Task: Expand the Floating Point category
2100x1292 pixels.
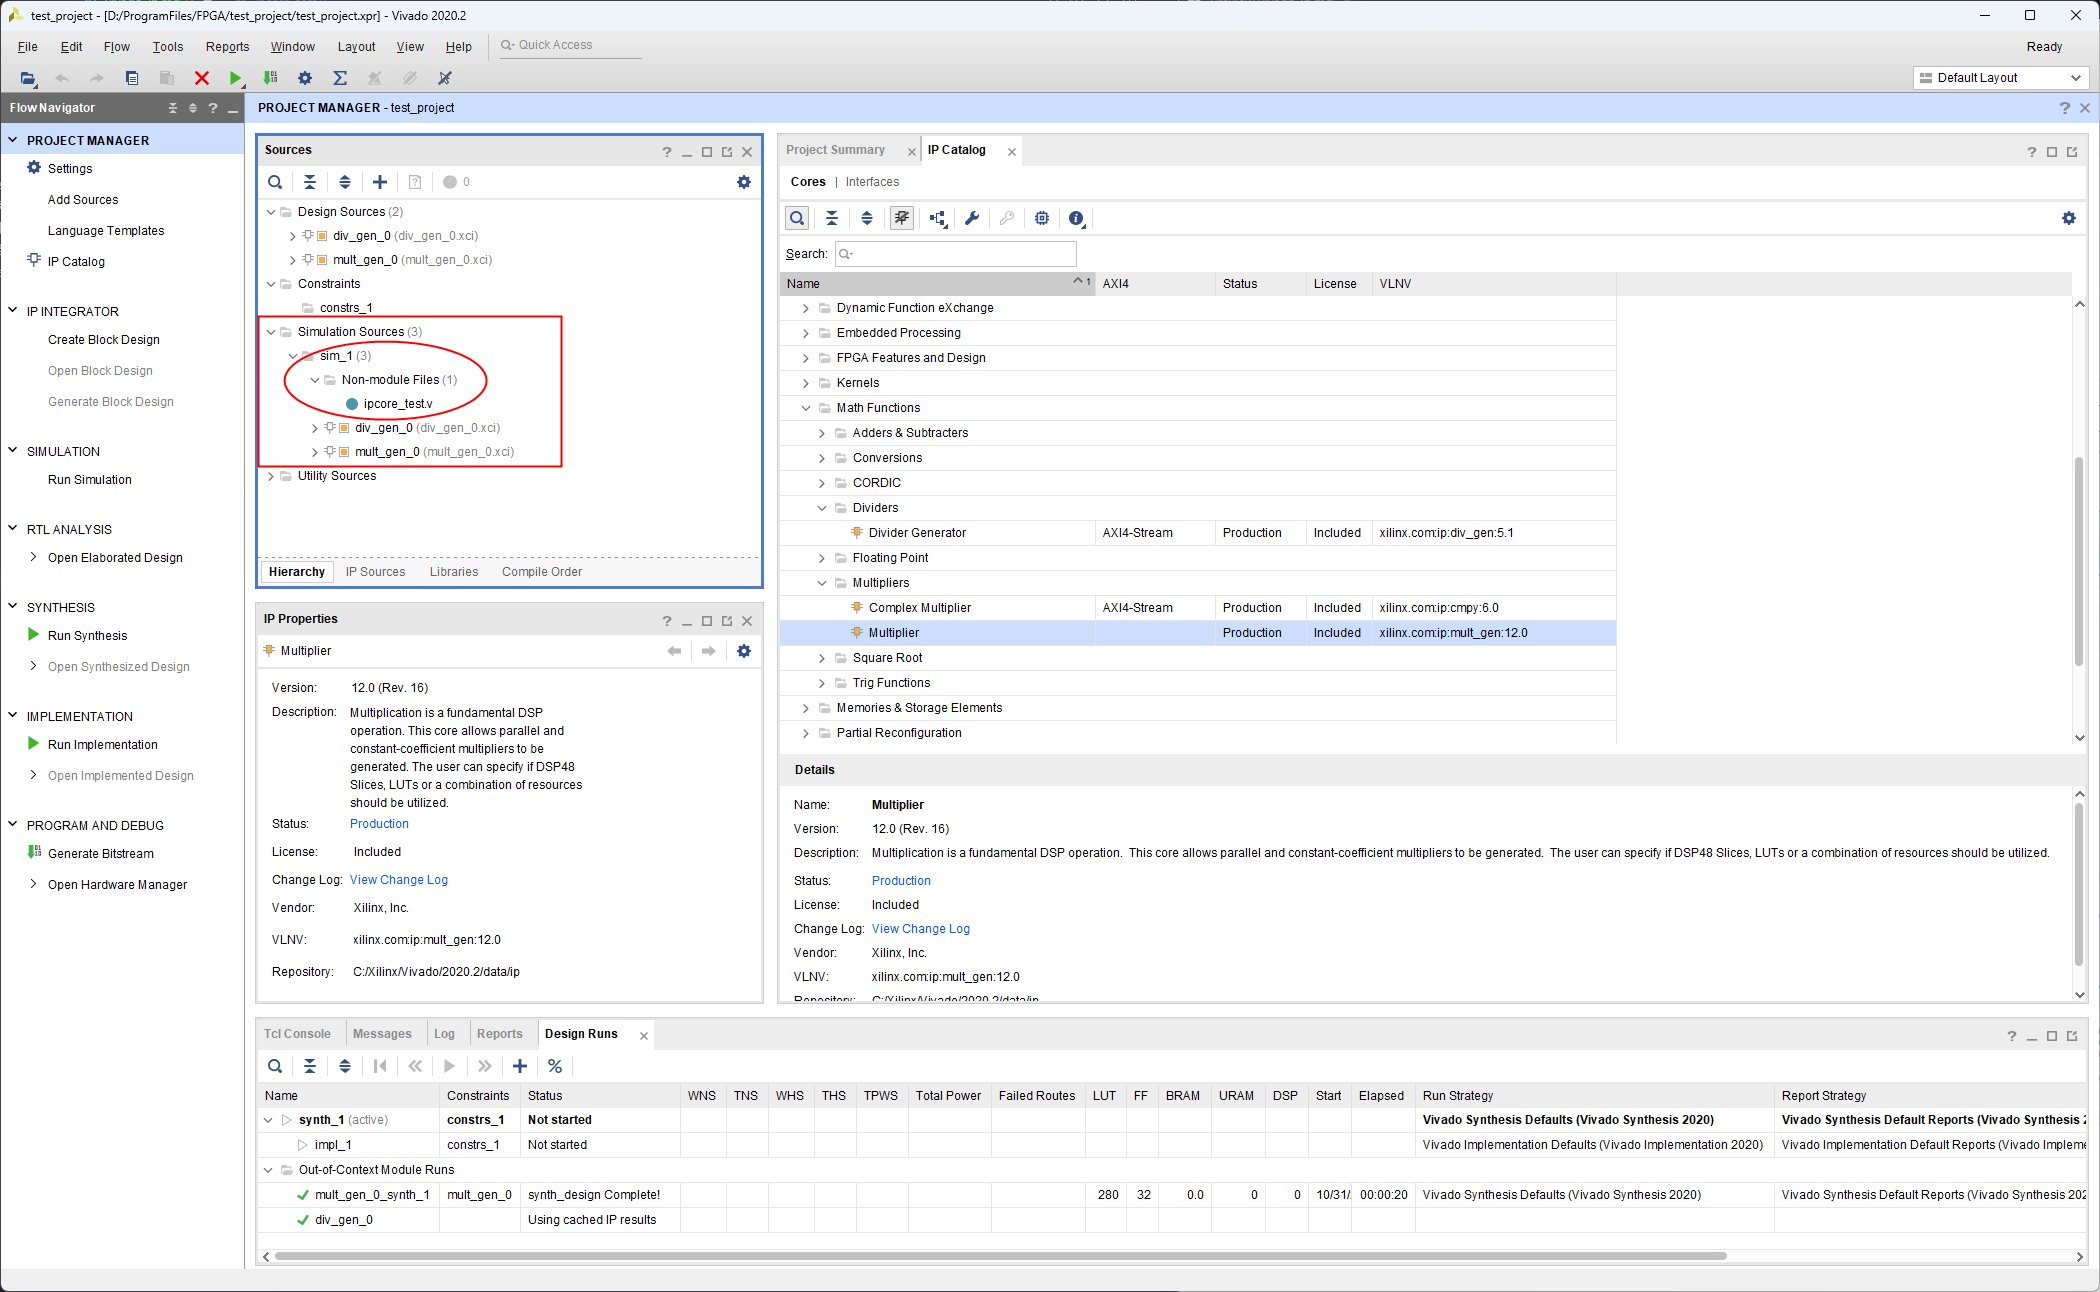Action: [822, 558]
